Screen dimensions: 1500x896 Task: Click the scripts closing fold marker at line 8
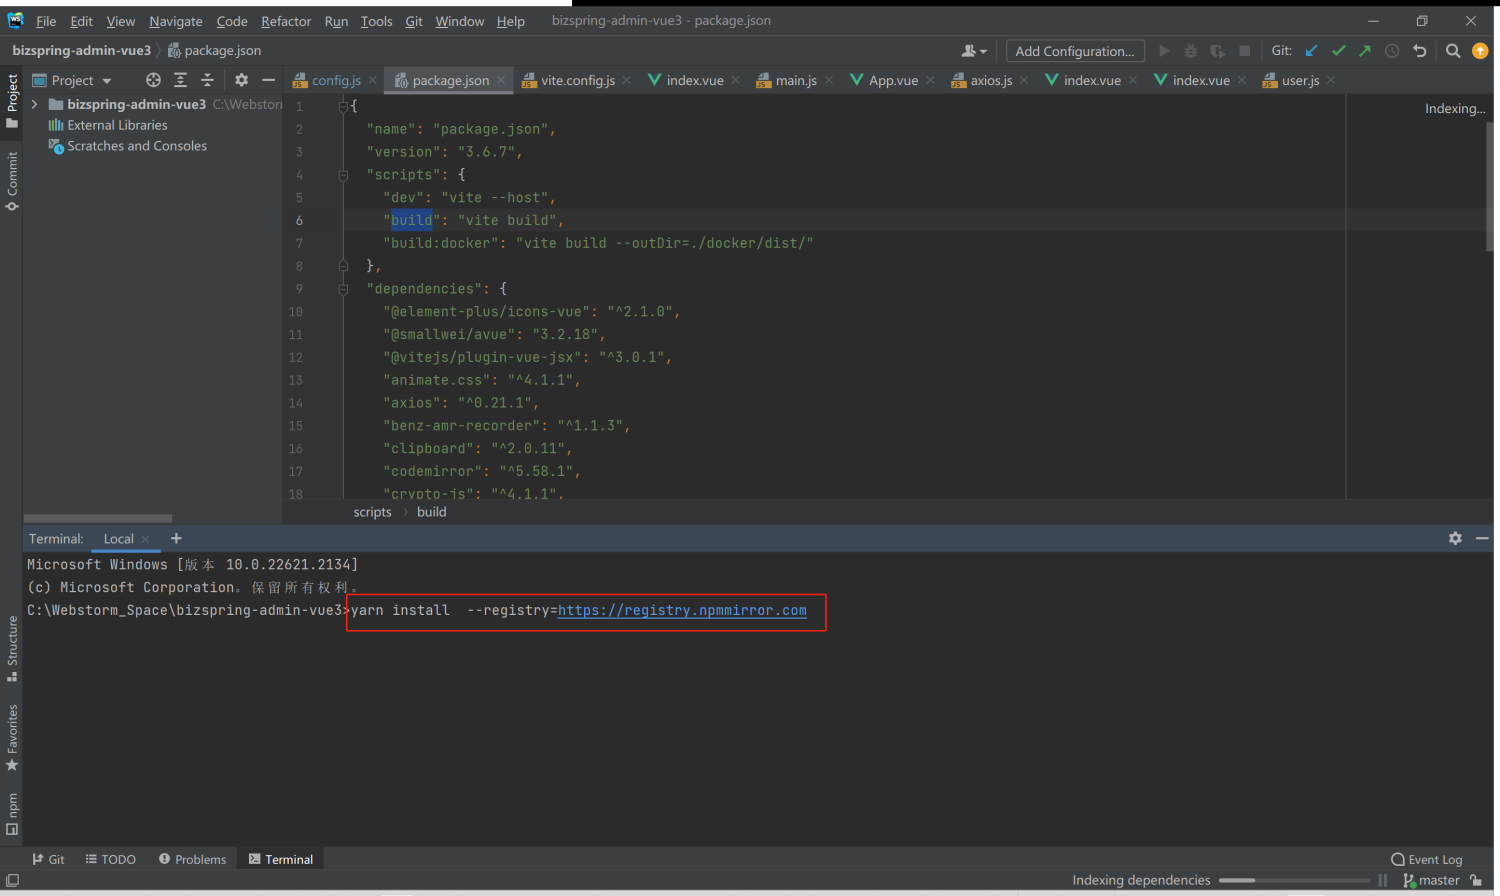click(343, 266)
